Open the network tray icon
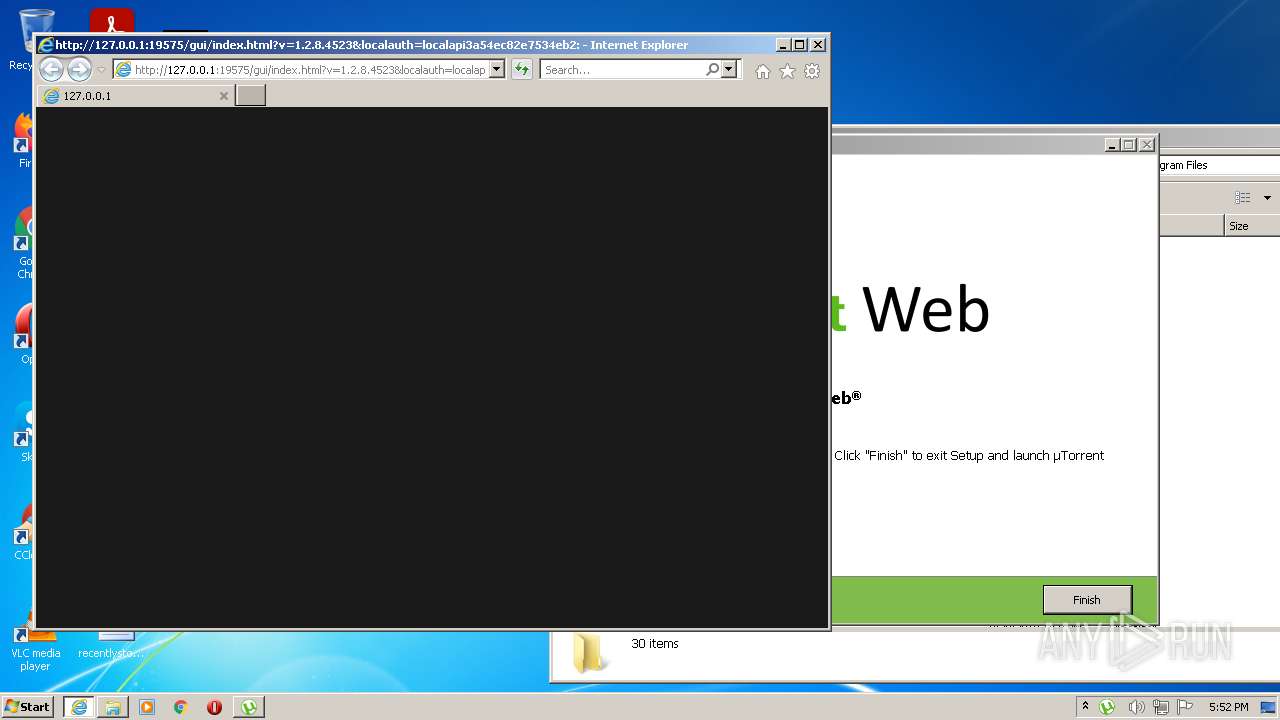The height and width of the screenshot is (720, 1280). point(1161,707)
